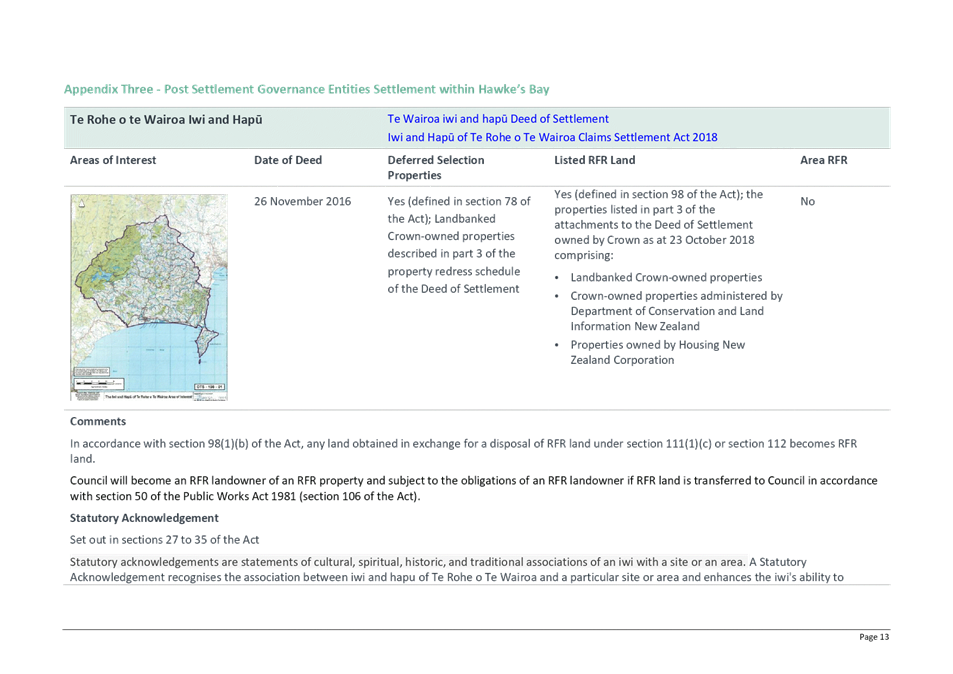953x674 pixels.
Task: Click the 'Area RFR' column header
Action: click(x=824, y=160)
